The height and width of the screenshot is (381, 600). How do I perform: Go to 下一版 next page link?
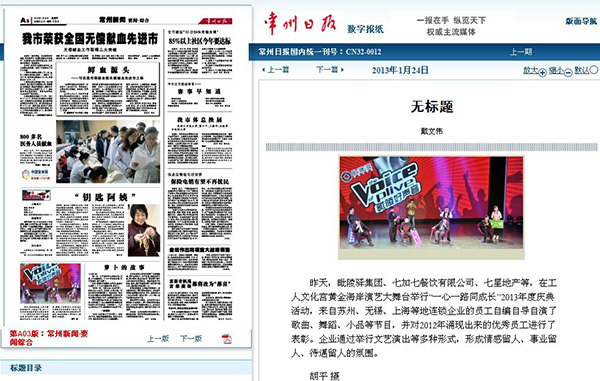click(191, 339)
